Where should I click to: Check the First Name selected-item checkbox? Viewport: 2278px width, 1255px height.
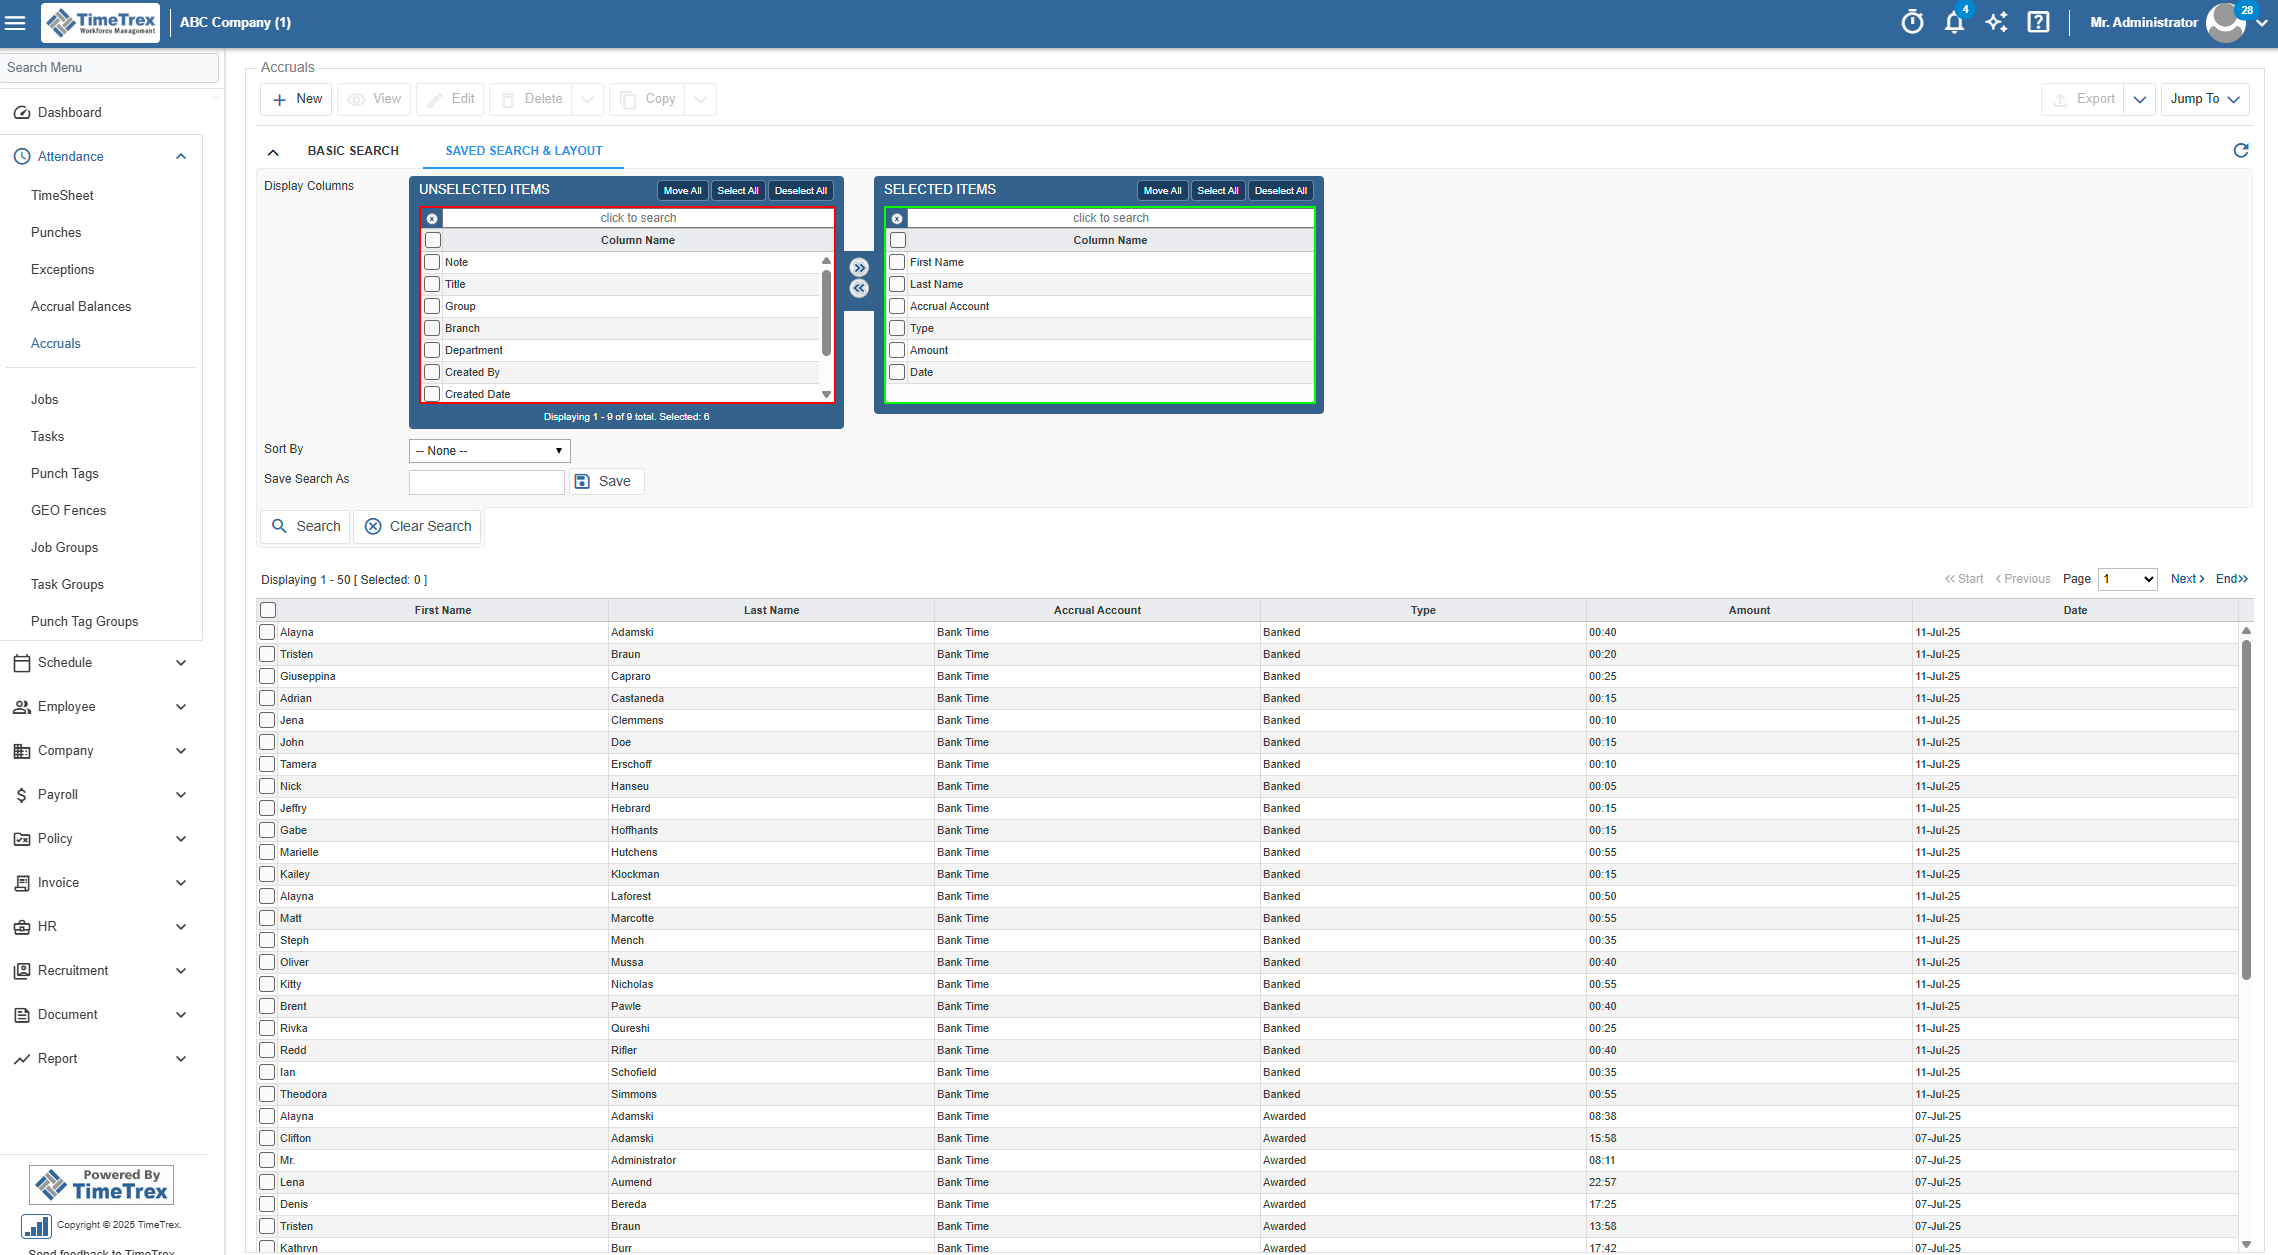[x=897, y=262]
